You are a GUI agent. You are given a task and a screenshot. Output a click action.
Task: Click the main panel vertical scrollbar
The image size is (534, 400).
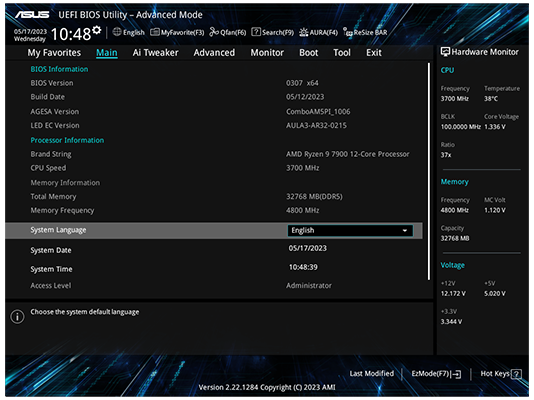[428, 171]
